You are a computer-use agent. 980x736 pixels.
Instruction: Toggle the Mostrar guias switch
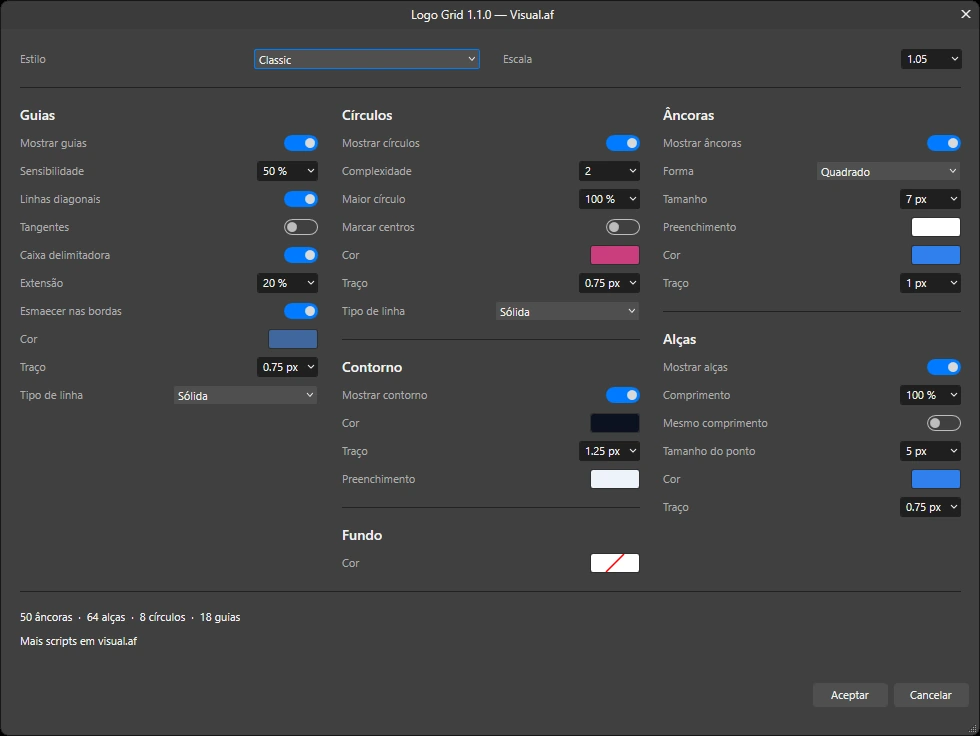pos(301,143)
